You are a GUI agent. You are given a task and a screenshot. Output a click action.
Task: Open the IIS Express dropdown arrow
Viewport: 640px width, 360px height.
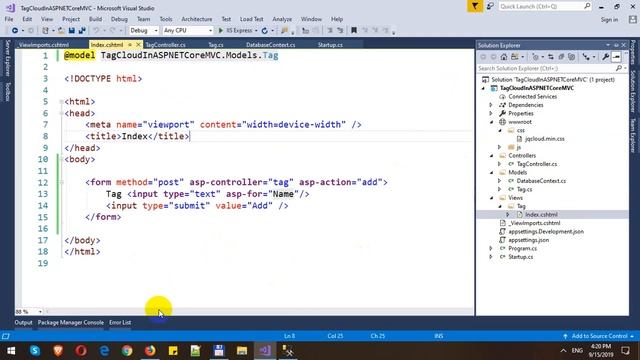tap(256, 31)
